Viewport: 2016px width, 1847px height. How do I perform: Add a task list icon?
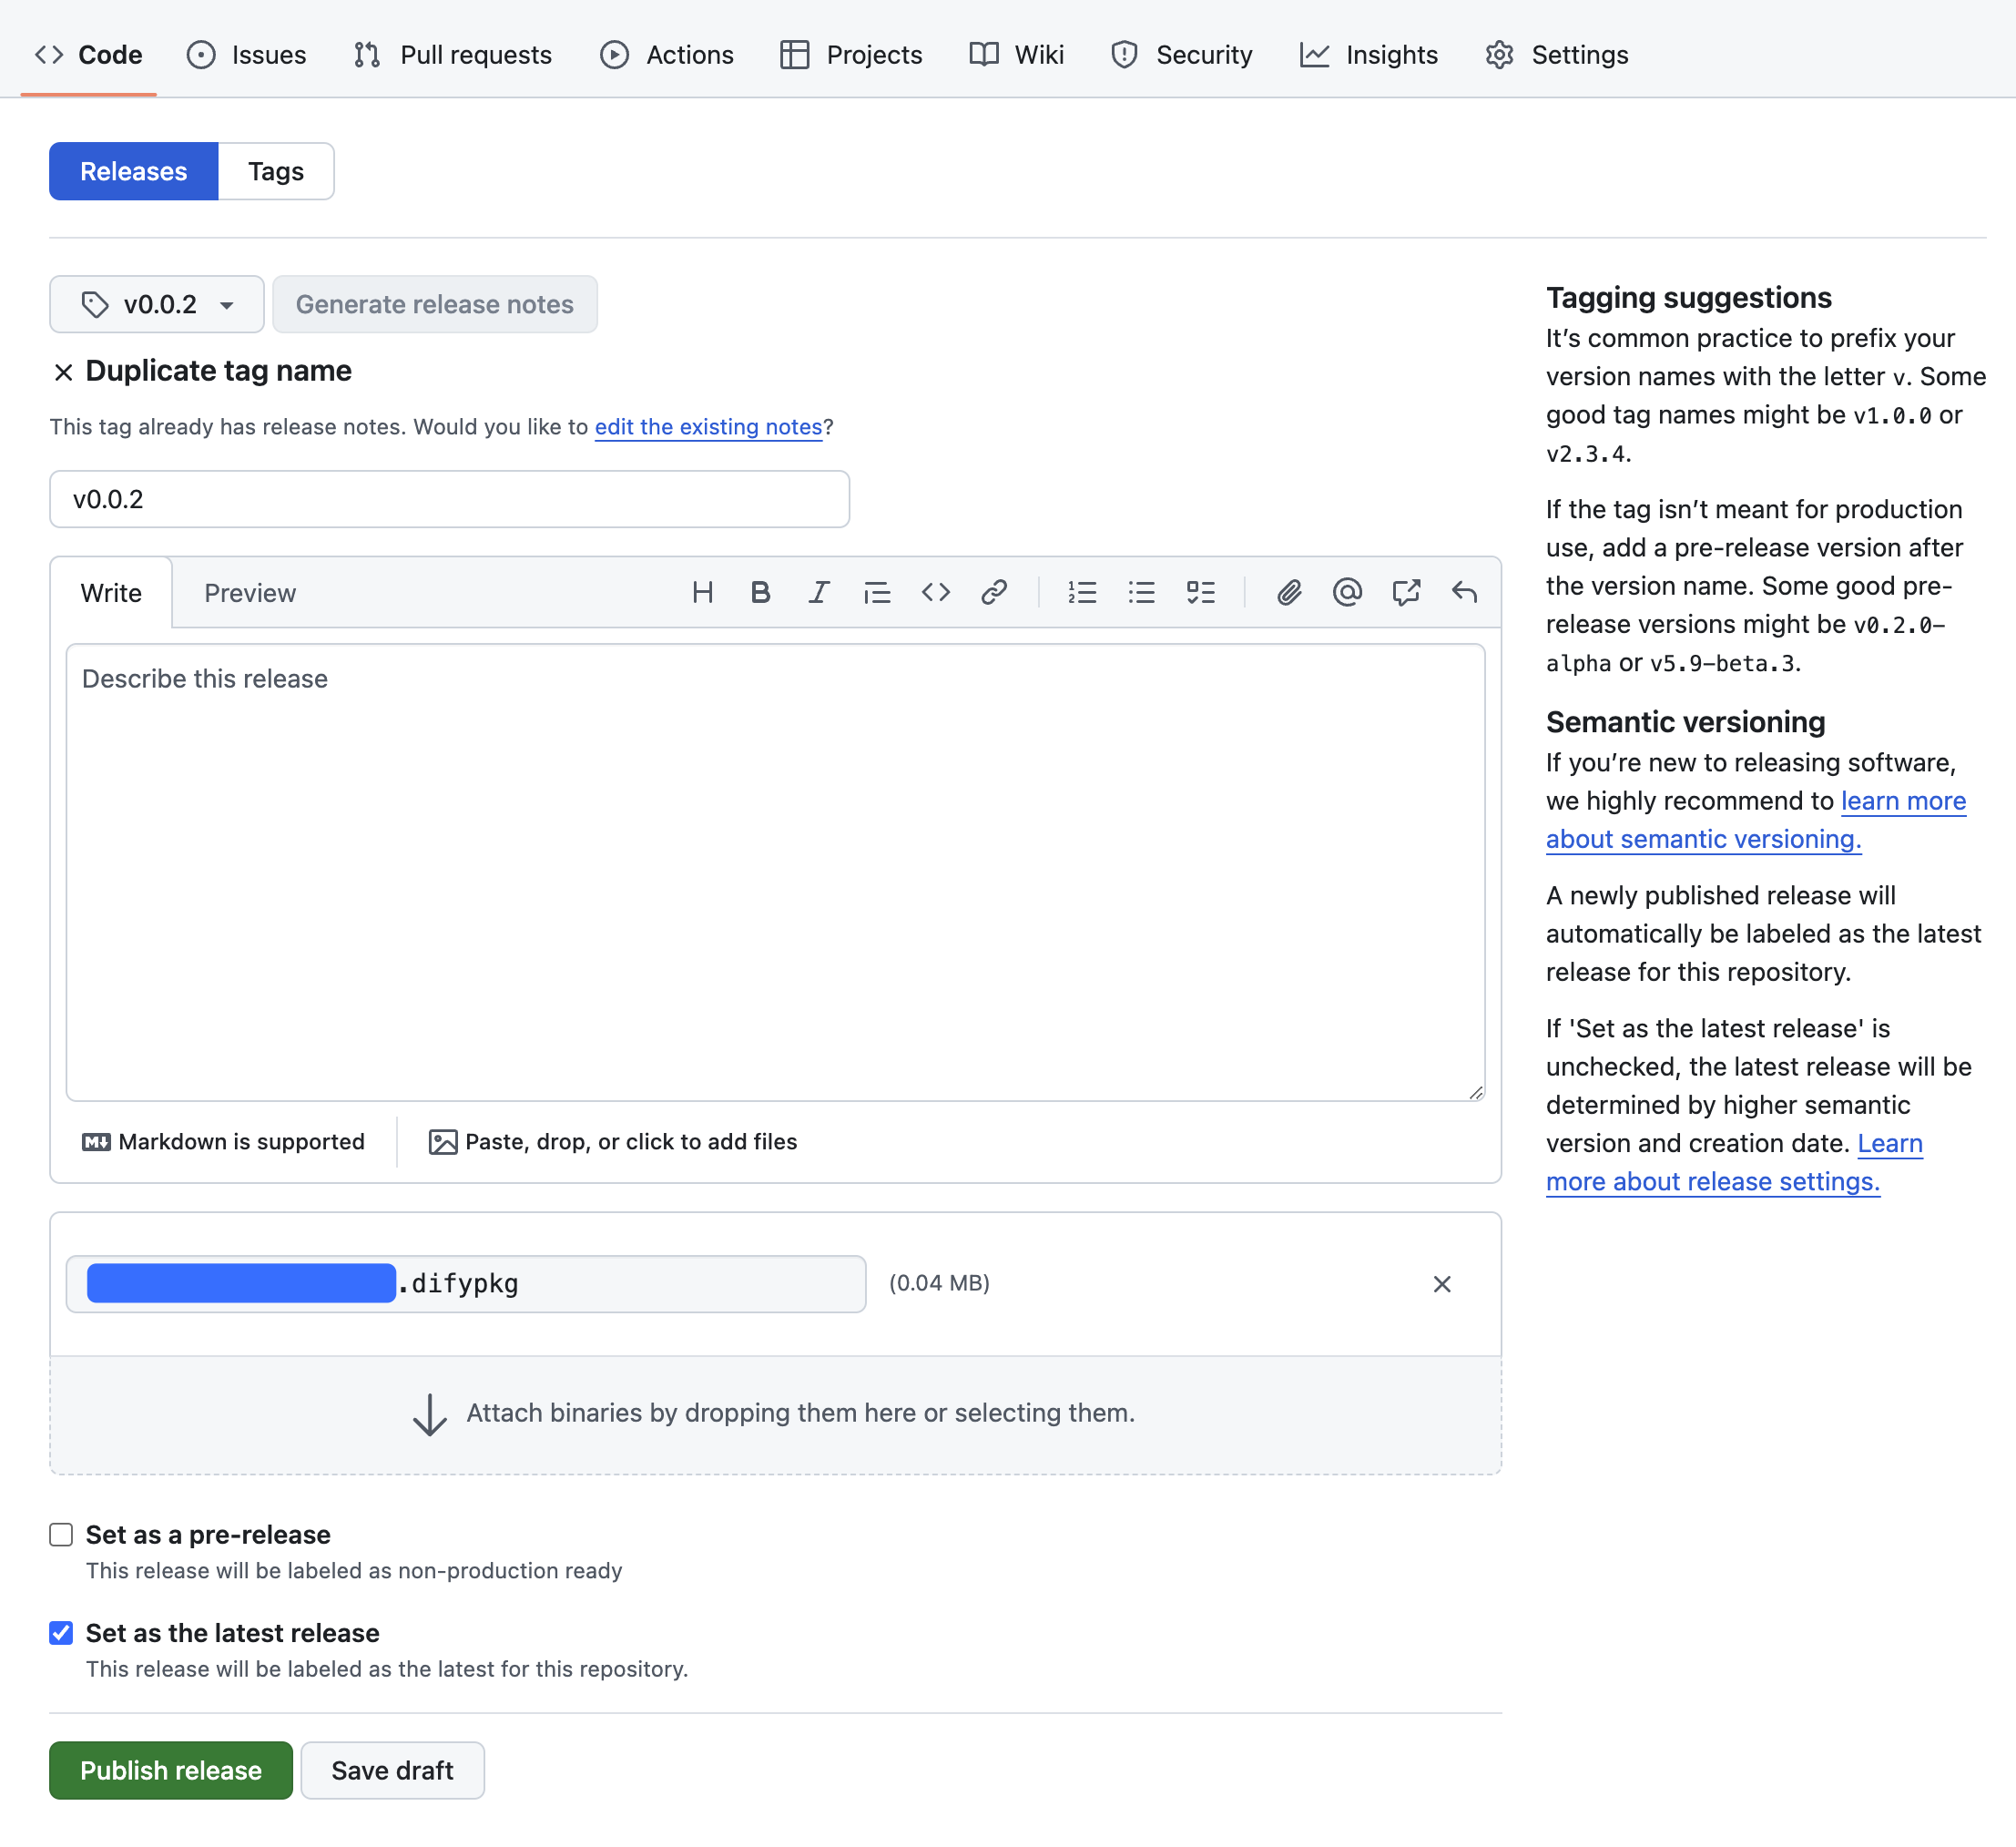[1200, 593]
